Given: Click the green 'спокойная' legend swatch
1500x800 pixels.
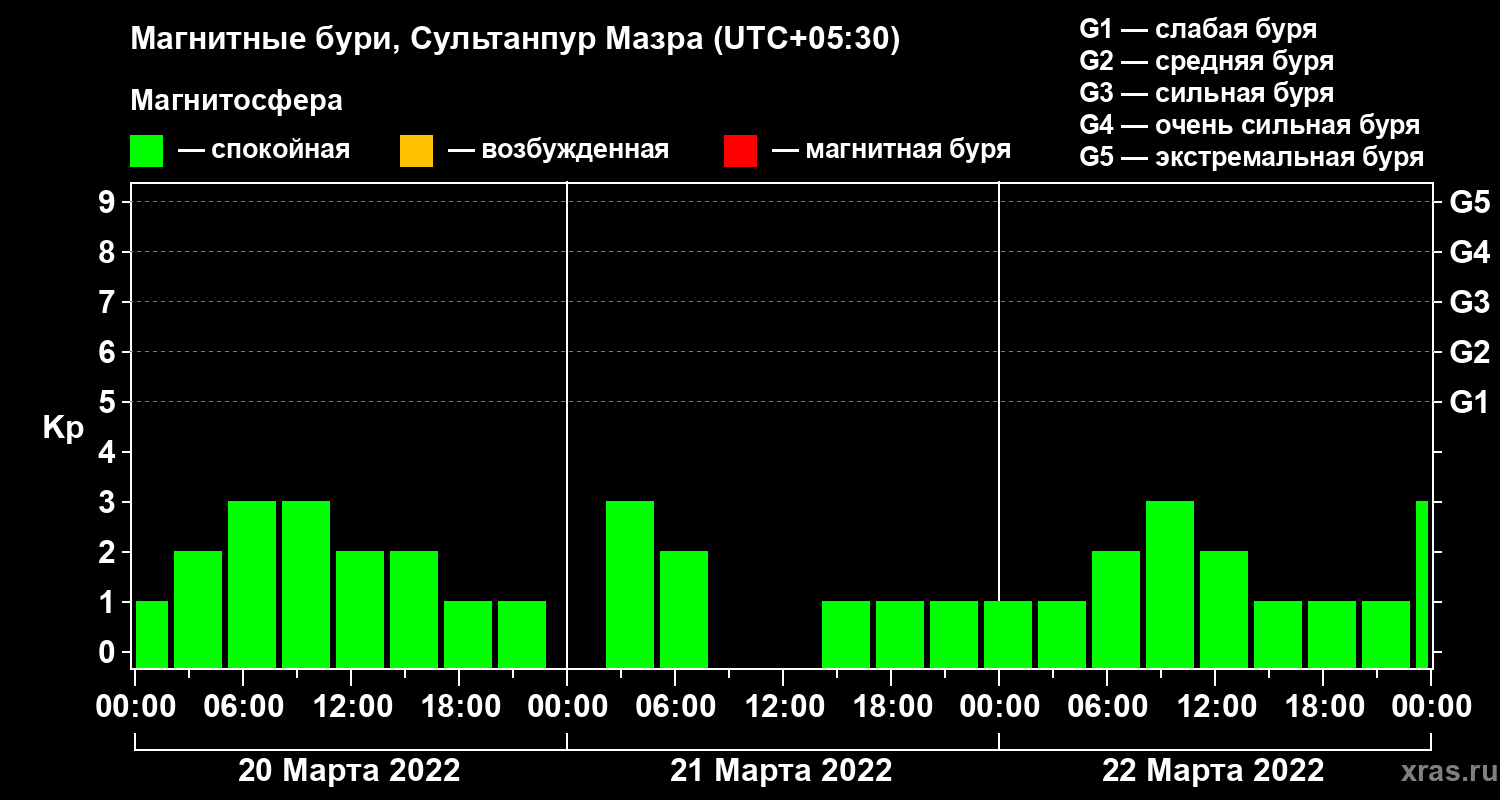Looking at the screenshot, I should click(146, 151).
